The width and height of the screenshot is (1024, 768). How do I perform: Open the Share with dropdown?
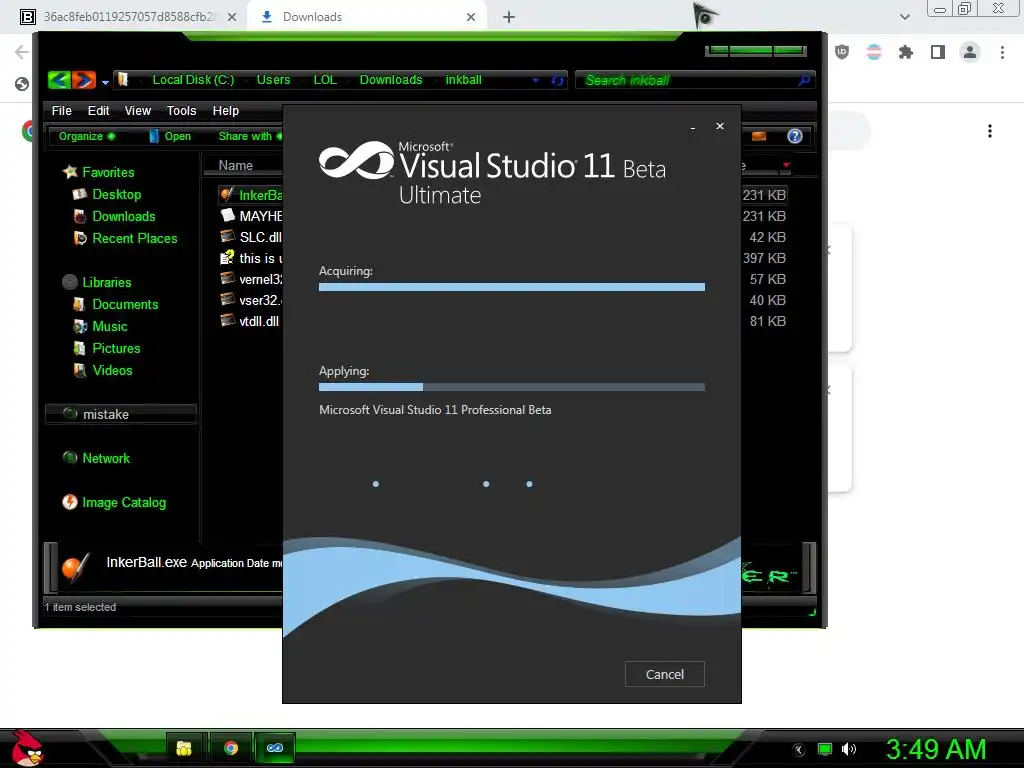[250, 136]
